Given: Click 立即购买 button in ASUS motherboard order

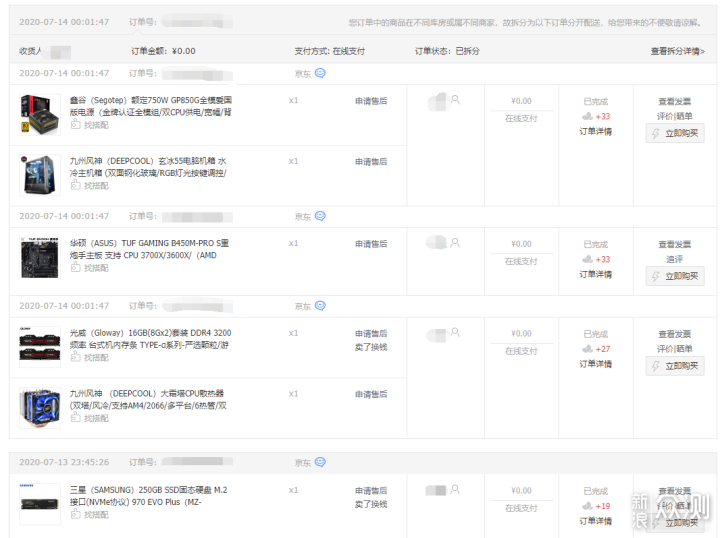Looking at the screenshot, I should tap(675, 276).
